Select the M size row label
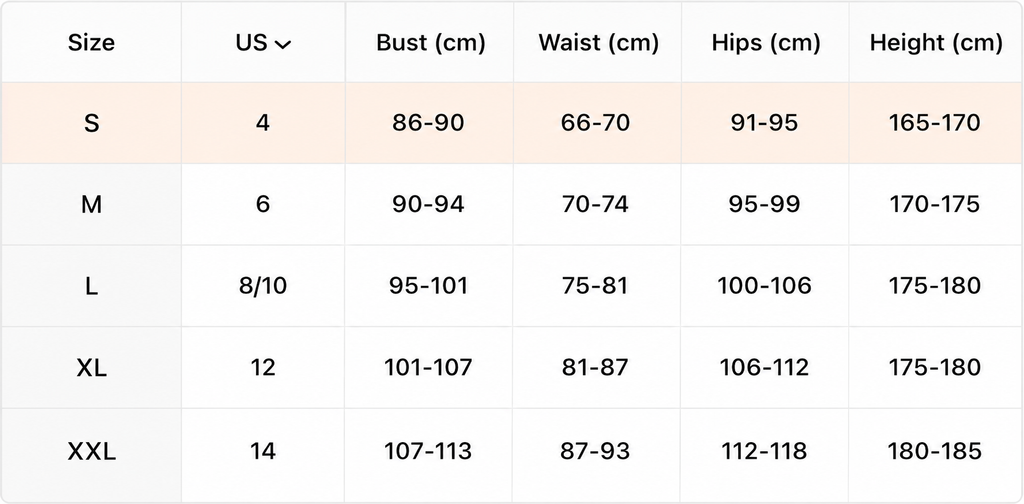Viewport: 1024px width, 504px height. [x=91, y=205]
